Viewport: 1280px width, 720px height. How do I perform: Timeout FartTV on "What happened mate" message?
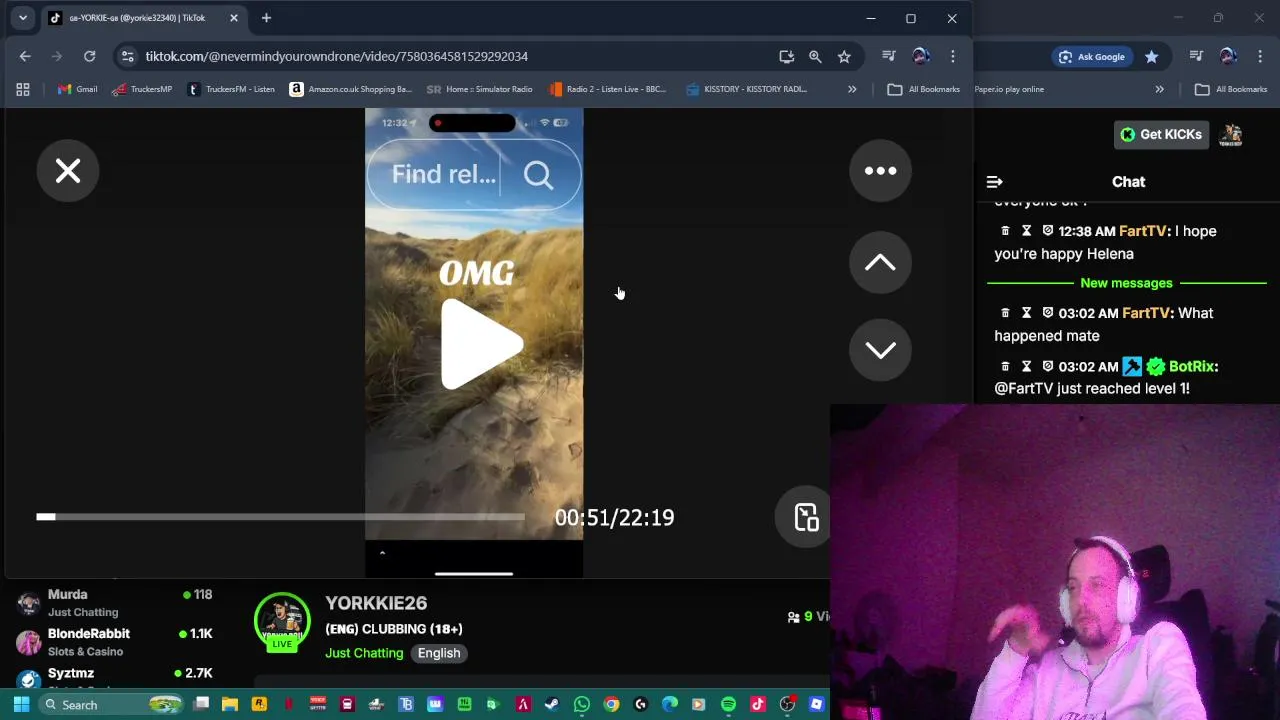tap(1026, 313)
